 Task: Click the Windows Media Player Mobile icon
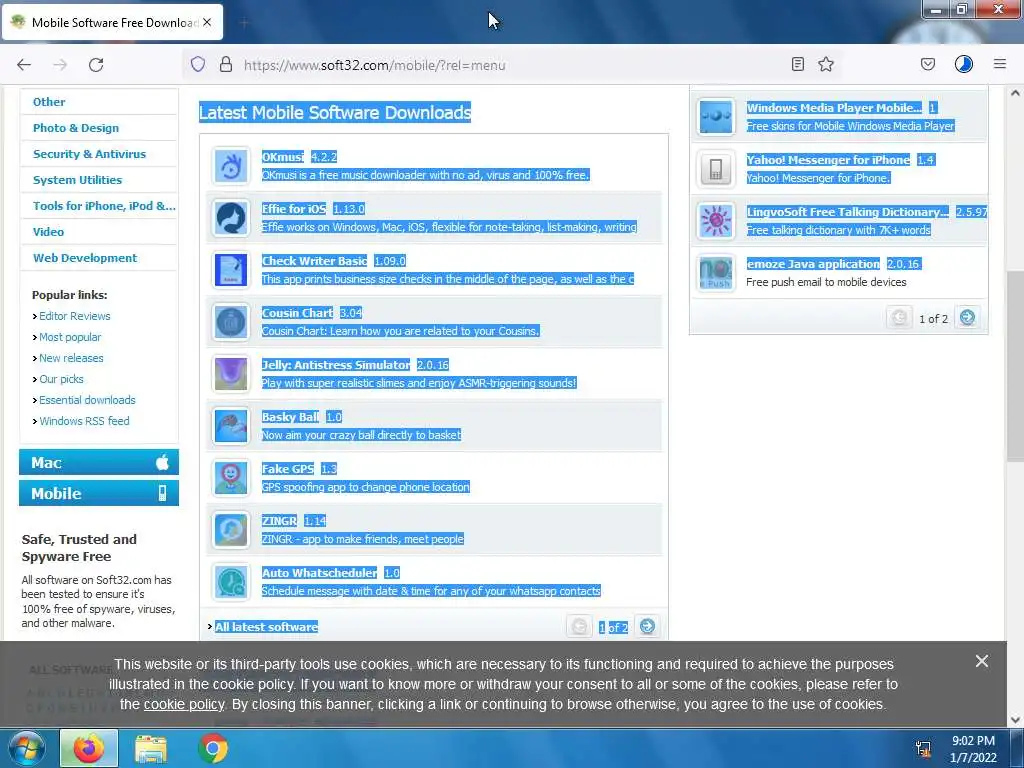pyautogui.click(x=716, y=117)
